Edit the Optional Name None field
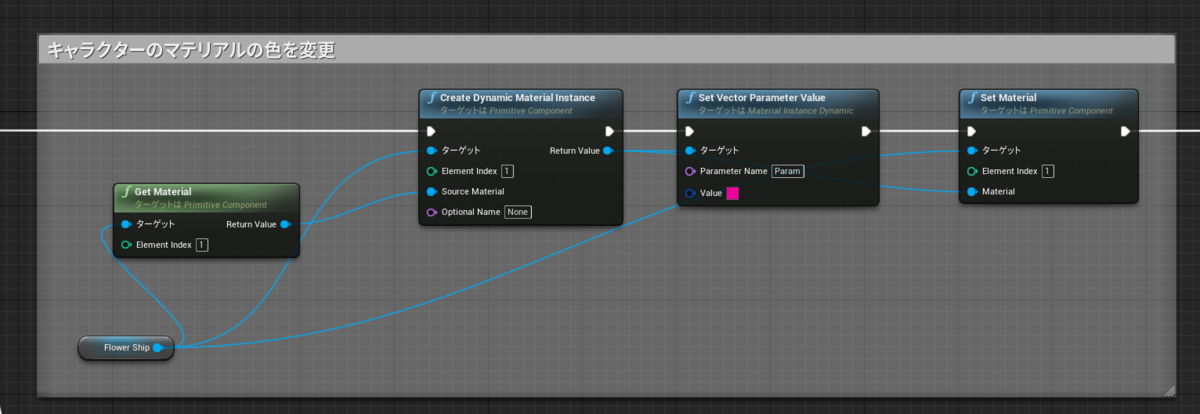Viewport: 1200px width, 414px height. pyautogui.click(x=517, y=212)
